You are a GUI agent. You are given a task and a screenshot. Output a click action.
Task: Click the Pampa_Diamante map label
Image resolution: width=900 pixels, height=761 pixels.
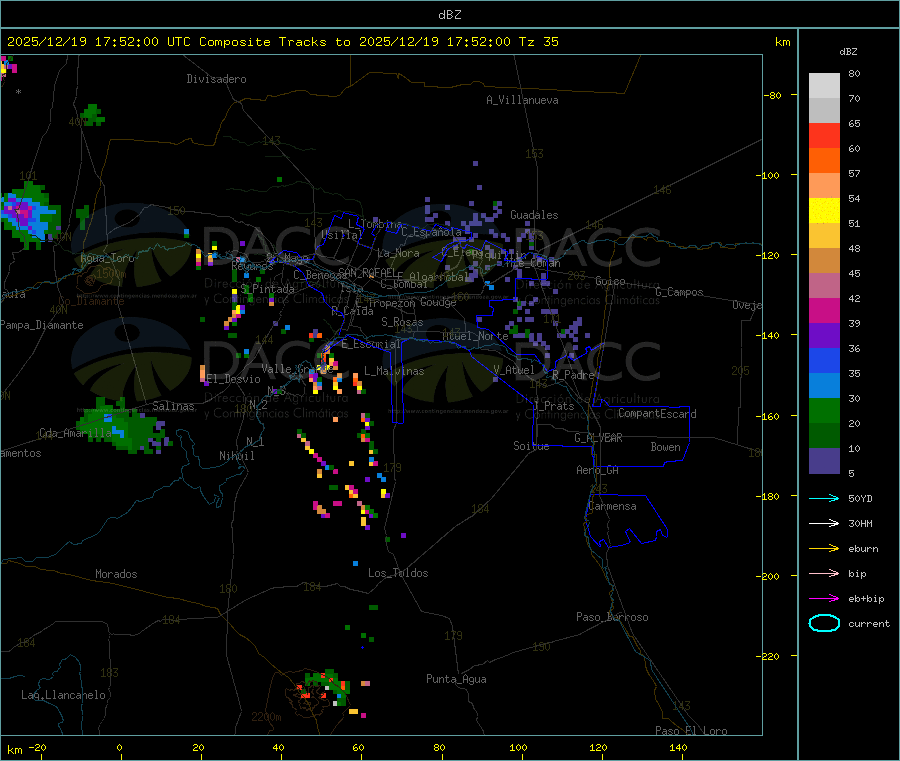[x=42, y=325]
